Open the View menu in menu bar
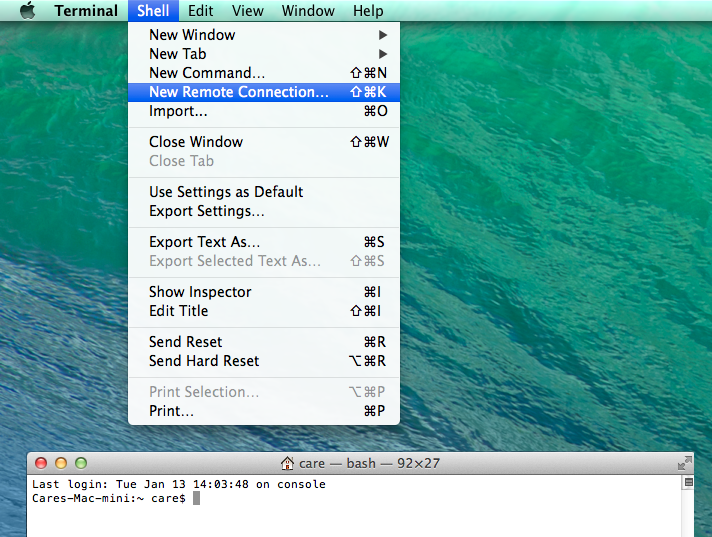This screenshot has height=537, width=712. 247,11
